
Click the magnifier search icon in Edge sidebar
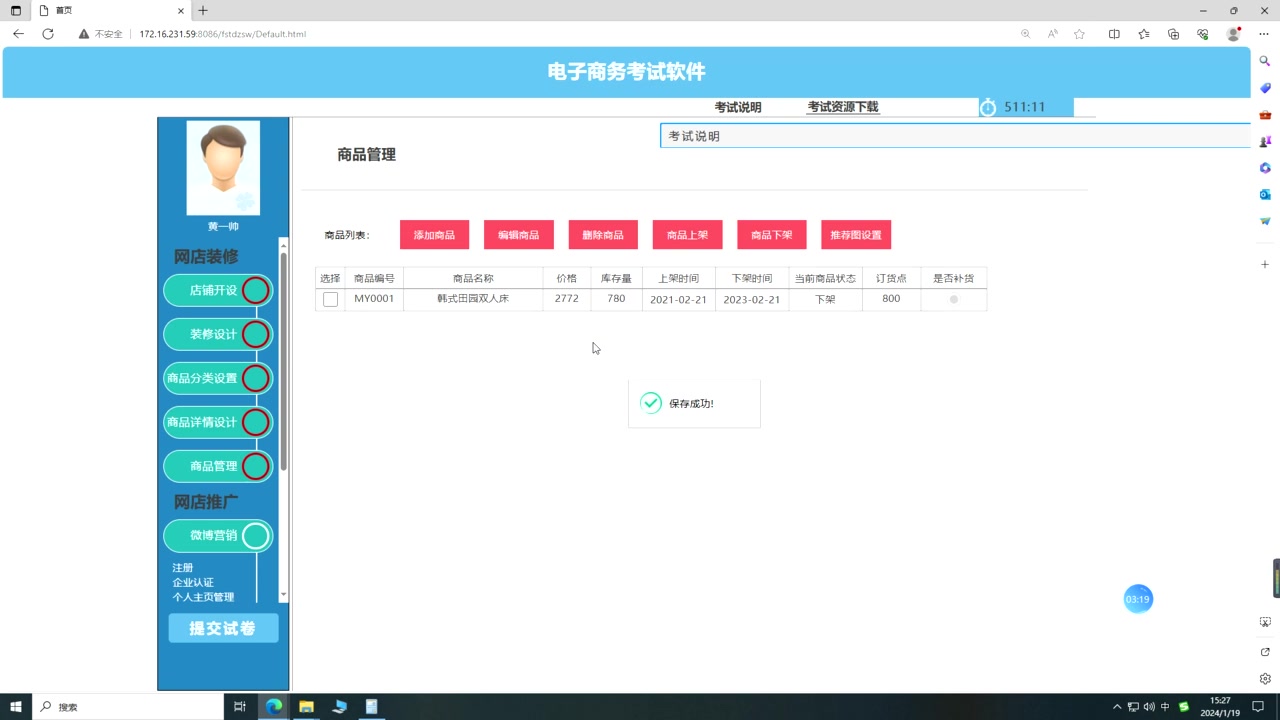(1264, 61)
